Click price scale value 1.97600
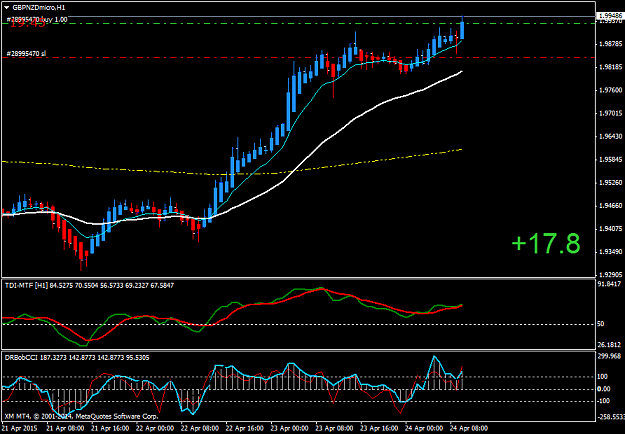The width and height of the screenshot is (625, 434). [x=609, y=90]
